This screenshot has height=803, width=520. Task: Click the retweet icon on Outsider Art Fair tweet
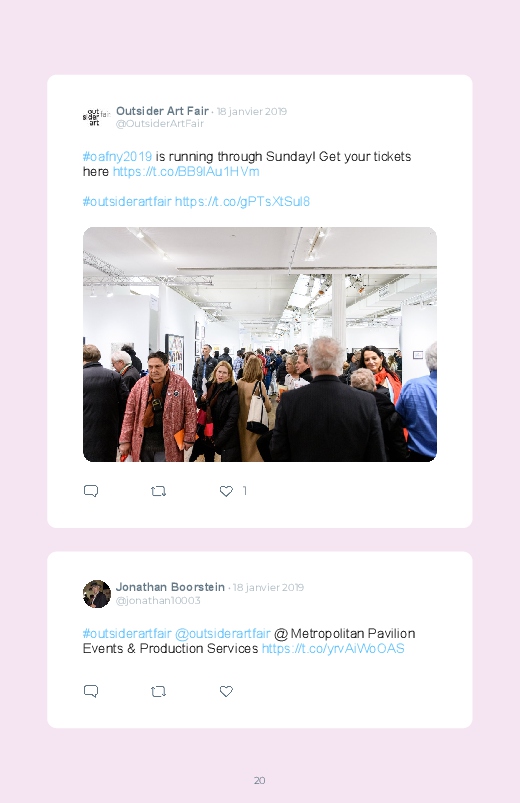click(x=158, y=491)
